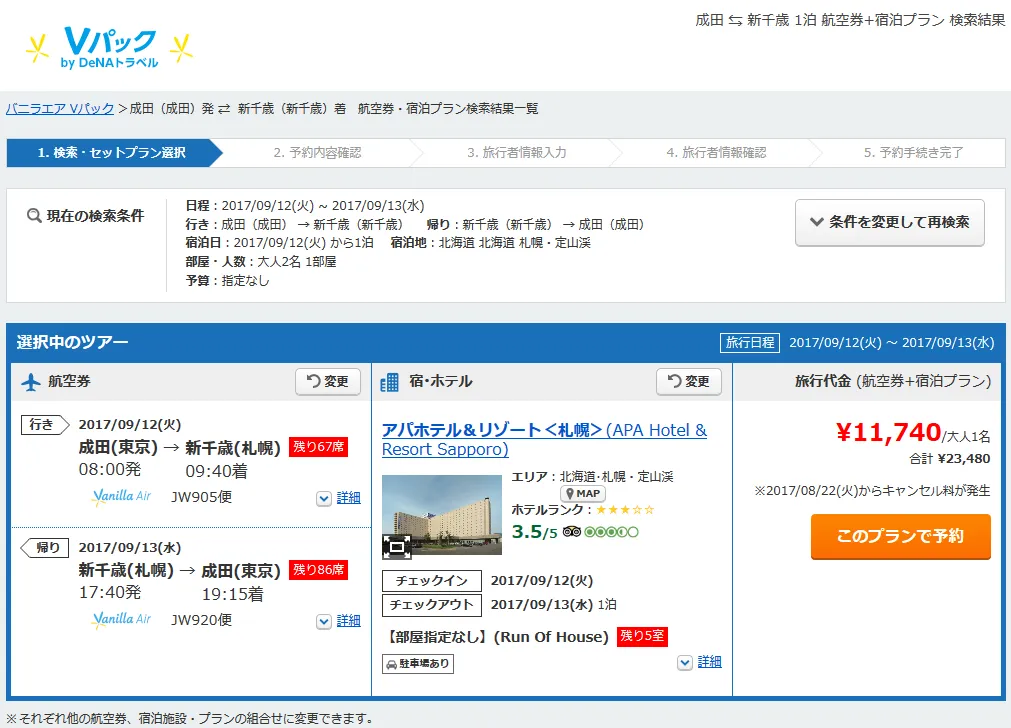Select step 1 検索・セットプラン選択 tab
The image size is (1011, 728).
[x=112, y=153]
